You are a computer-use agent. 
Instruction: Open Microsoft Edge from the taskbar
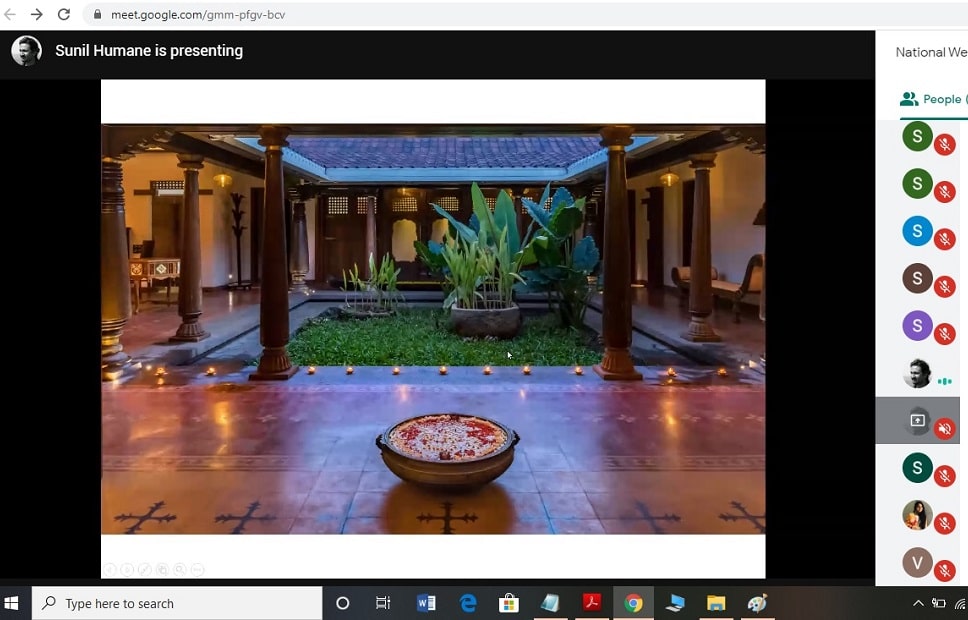pyautogui.click(x=467, y=603)
